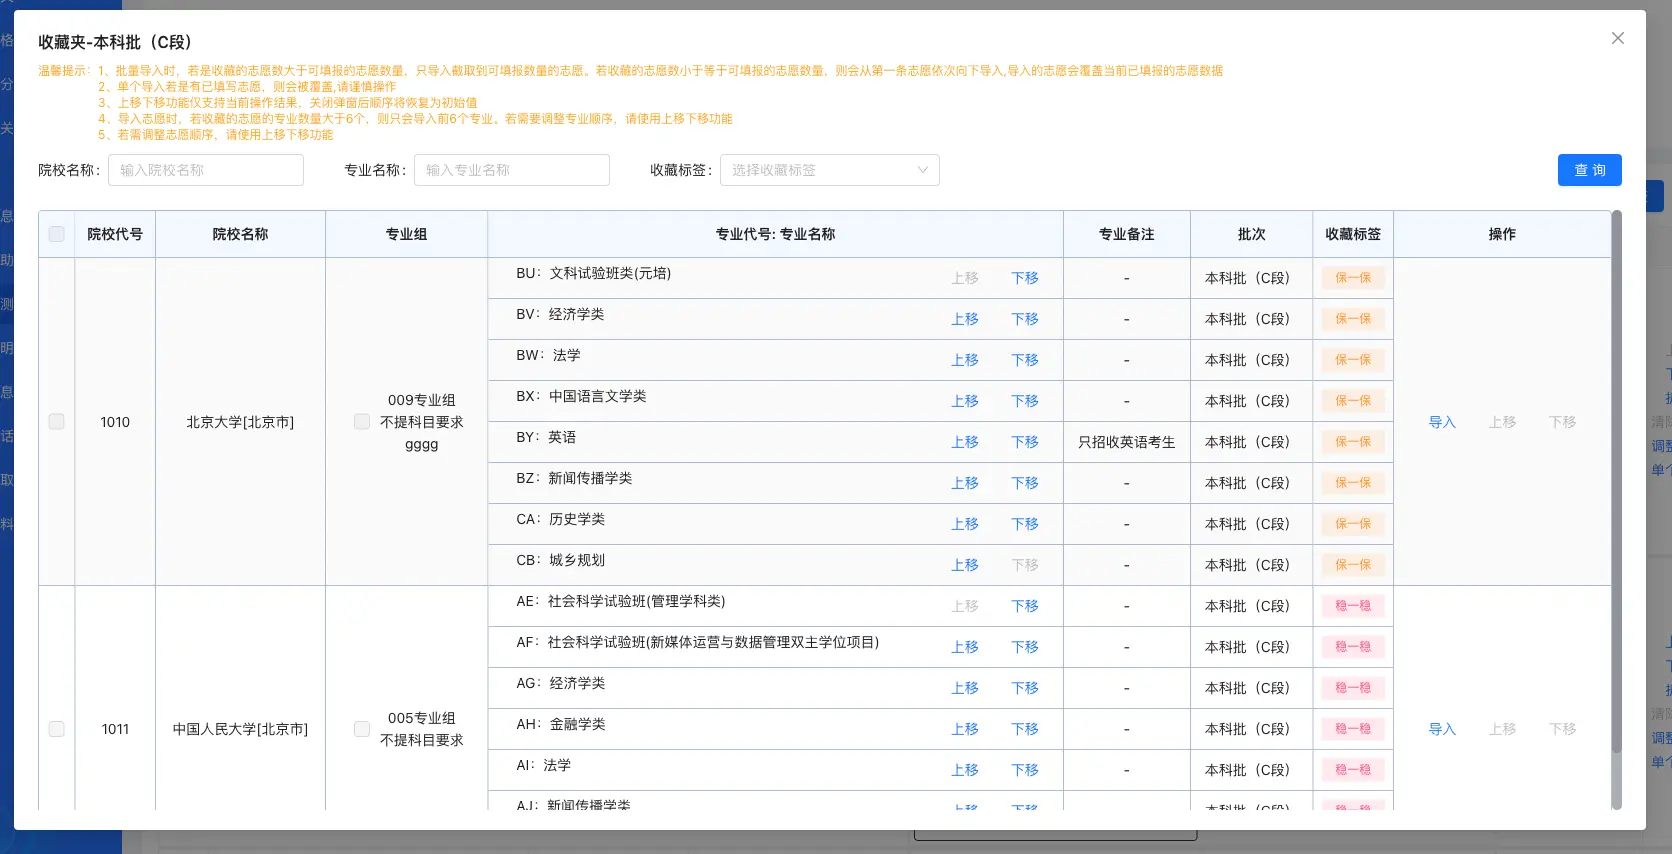Move 城乡规划 CB major up
1672x854 pixels.
click(x=965, y=565)
